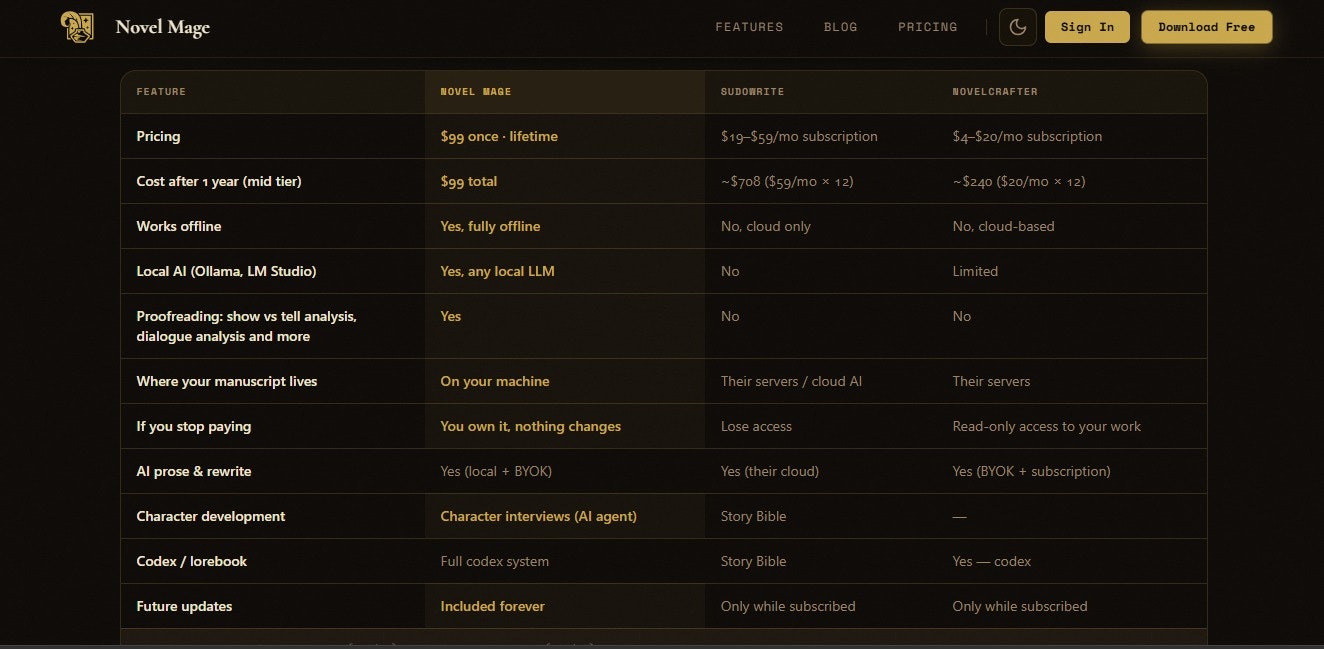Click 'Character interviews (AI agent)' cell
The height and width of the screenshot is (649, 1324).
[x=539, y=516]
